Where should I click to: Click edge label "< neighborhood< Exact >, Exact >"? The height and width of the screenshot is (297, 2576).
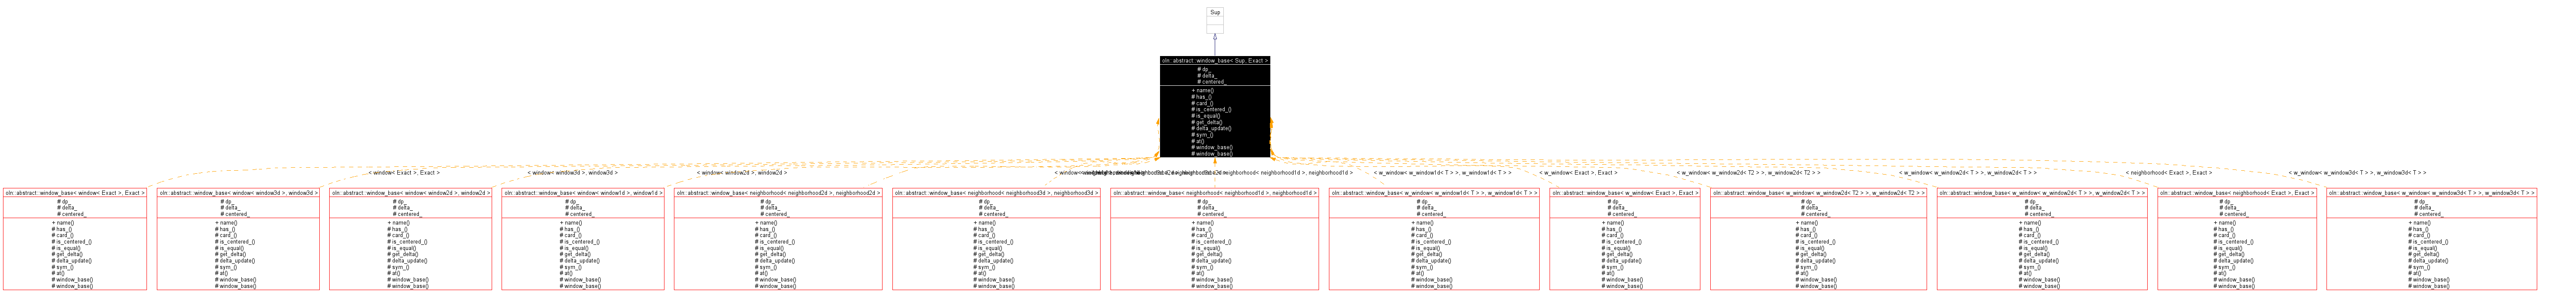point(2168,173)
